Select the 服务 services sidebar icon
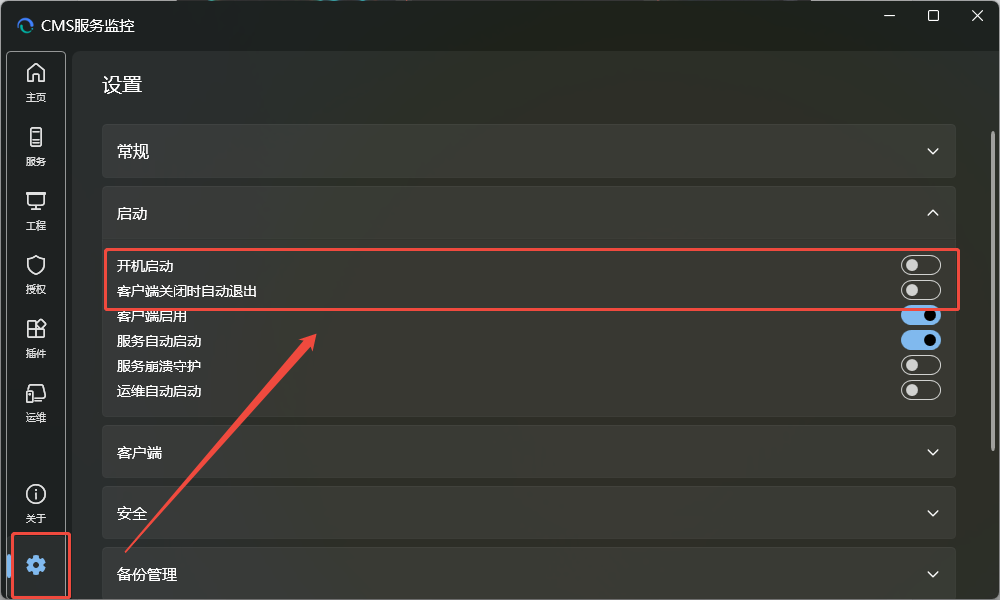The width and height of the screenshot is (1000, 600). (36, 145)
